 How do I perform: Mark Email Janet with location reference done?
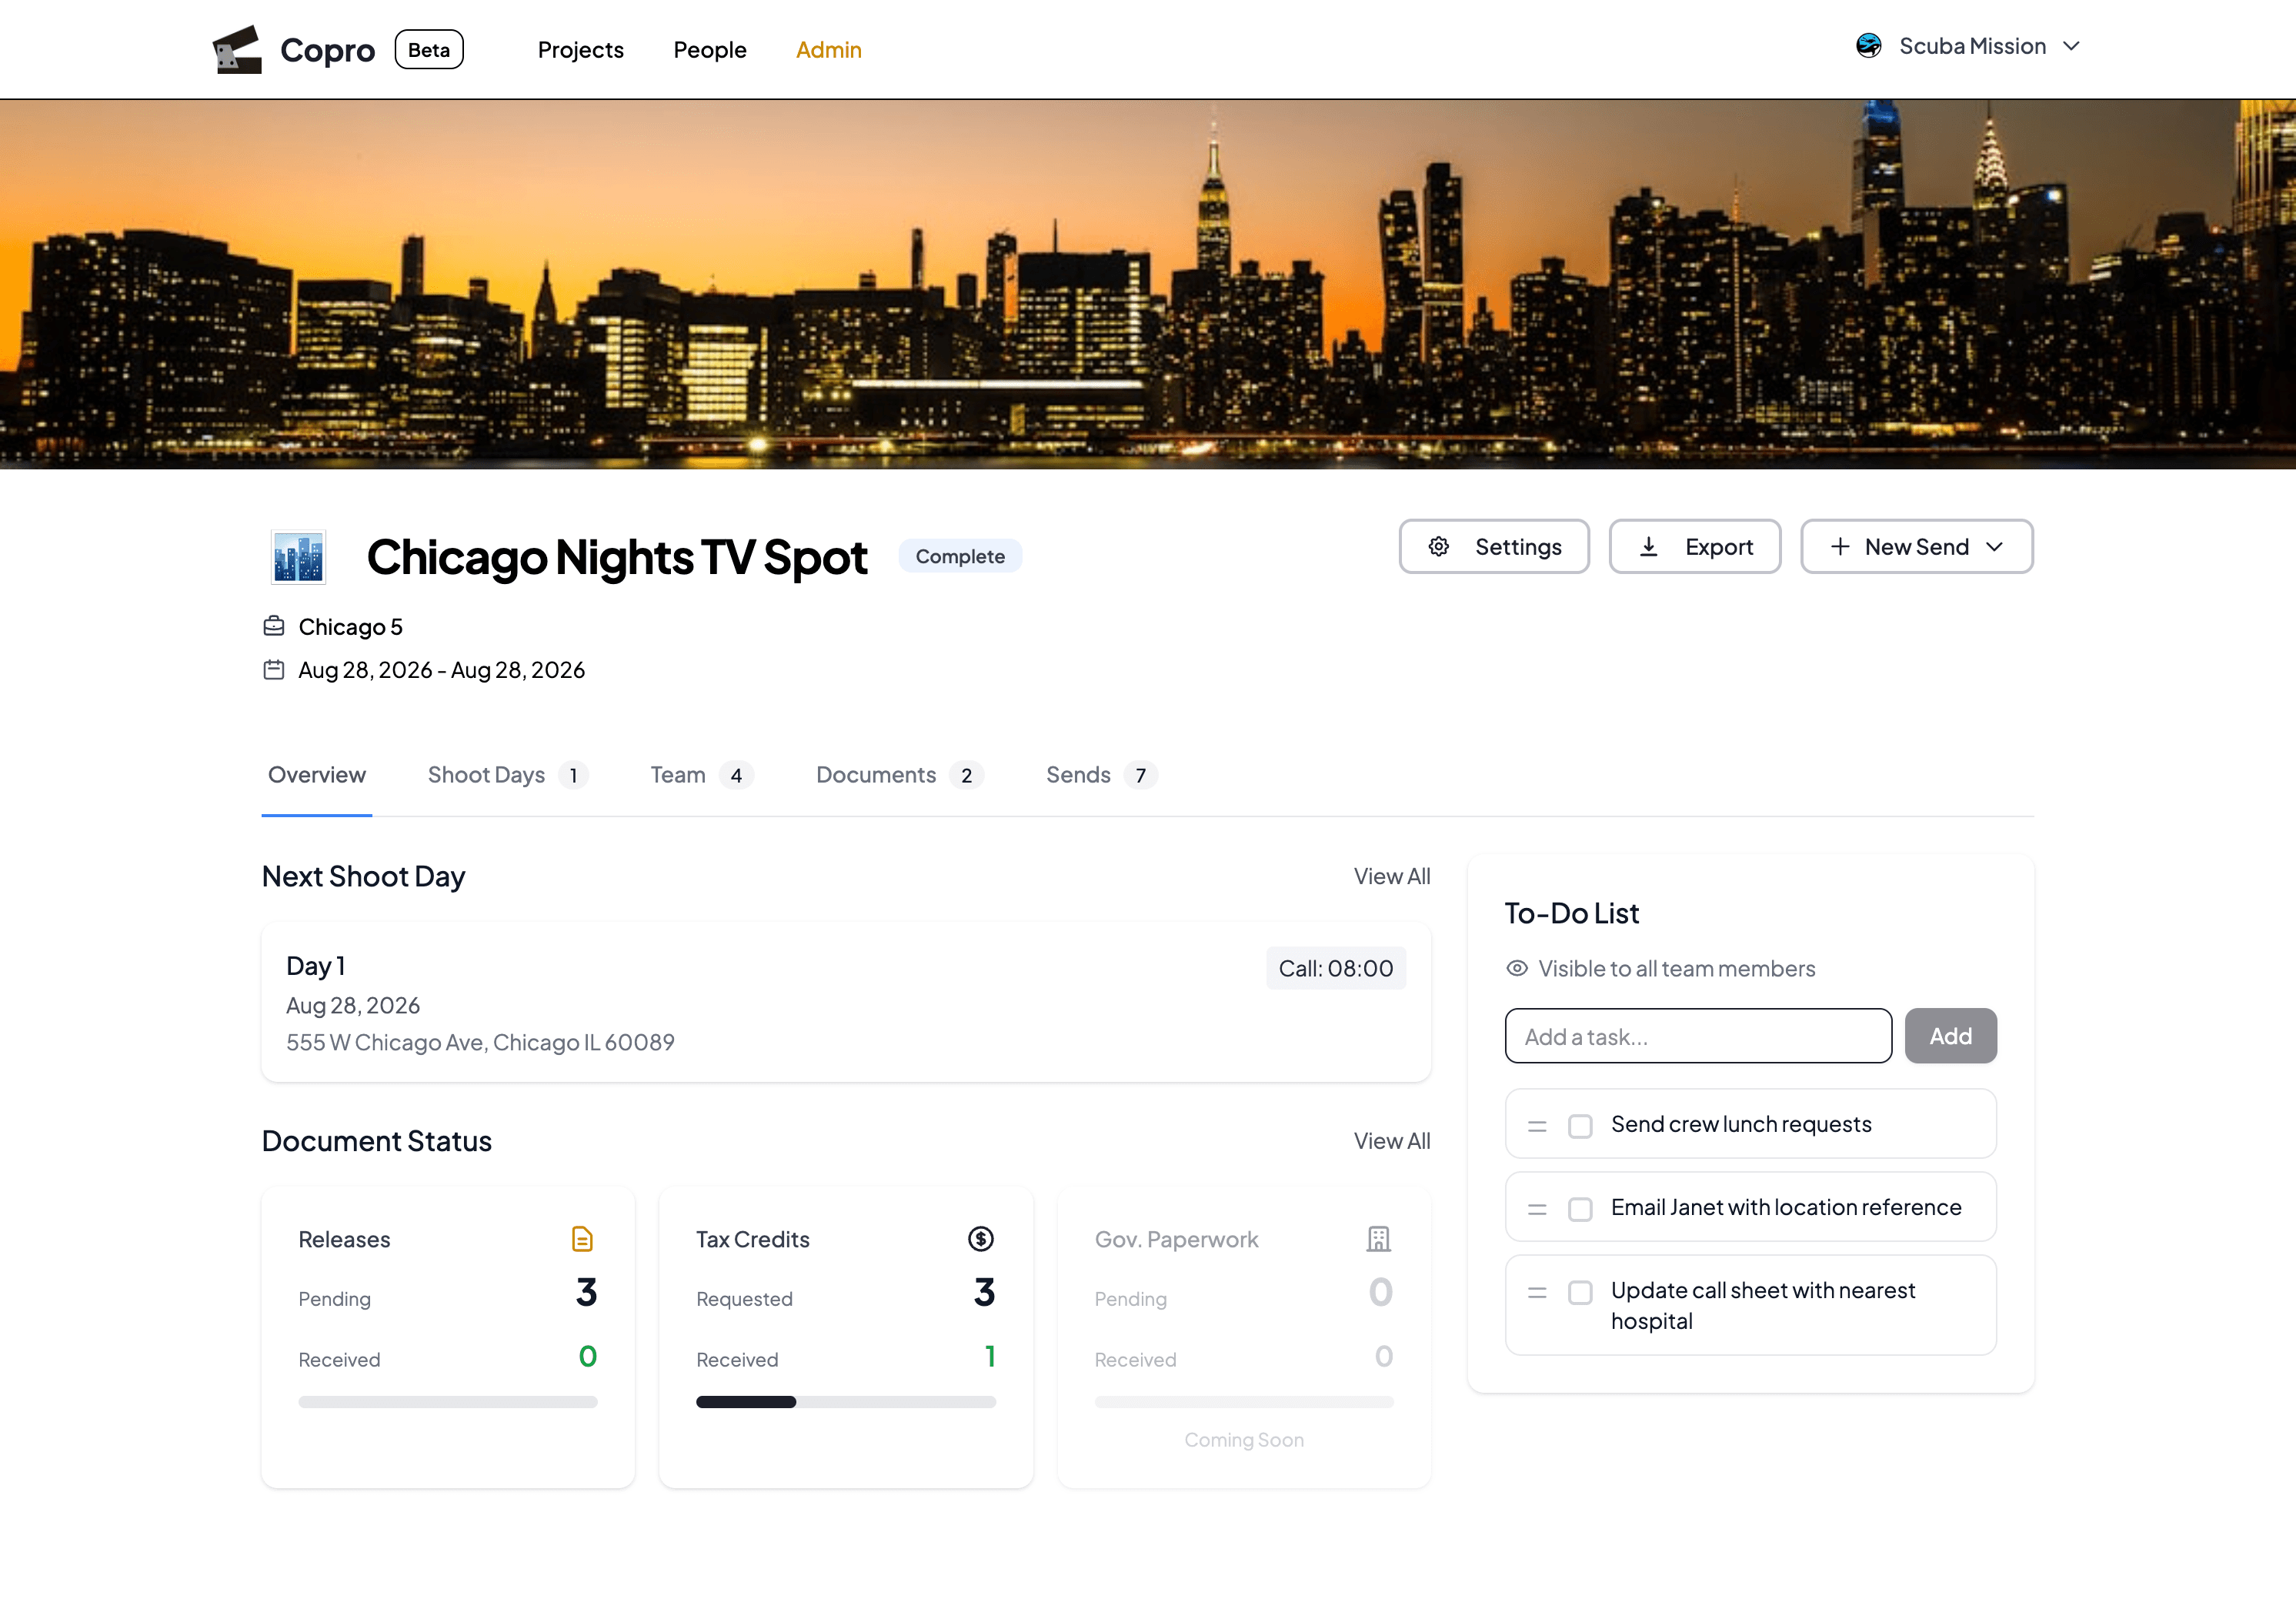1580,1207
